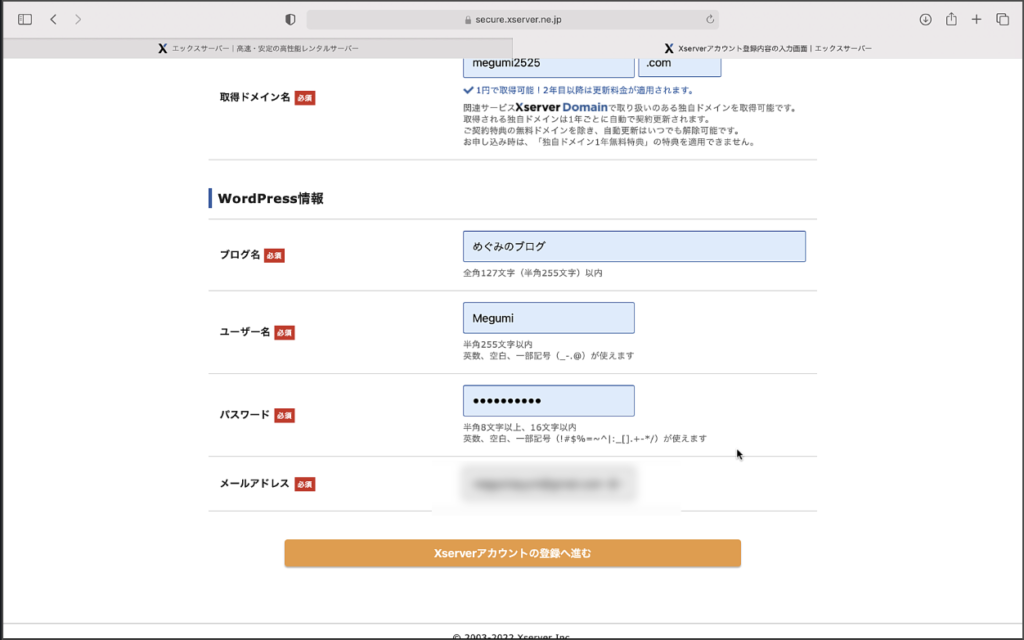Click the blurred メールアドレス field
1024x640 pixels.
[x=549, y=484]
